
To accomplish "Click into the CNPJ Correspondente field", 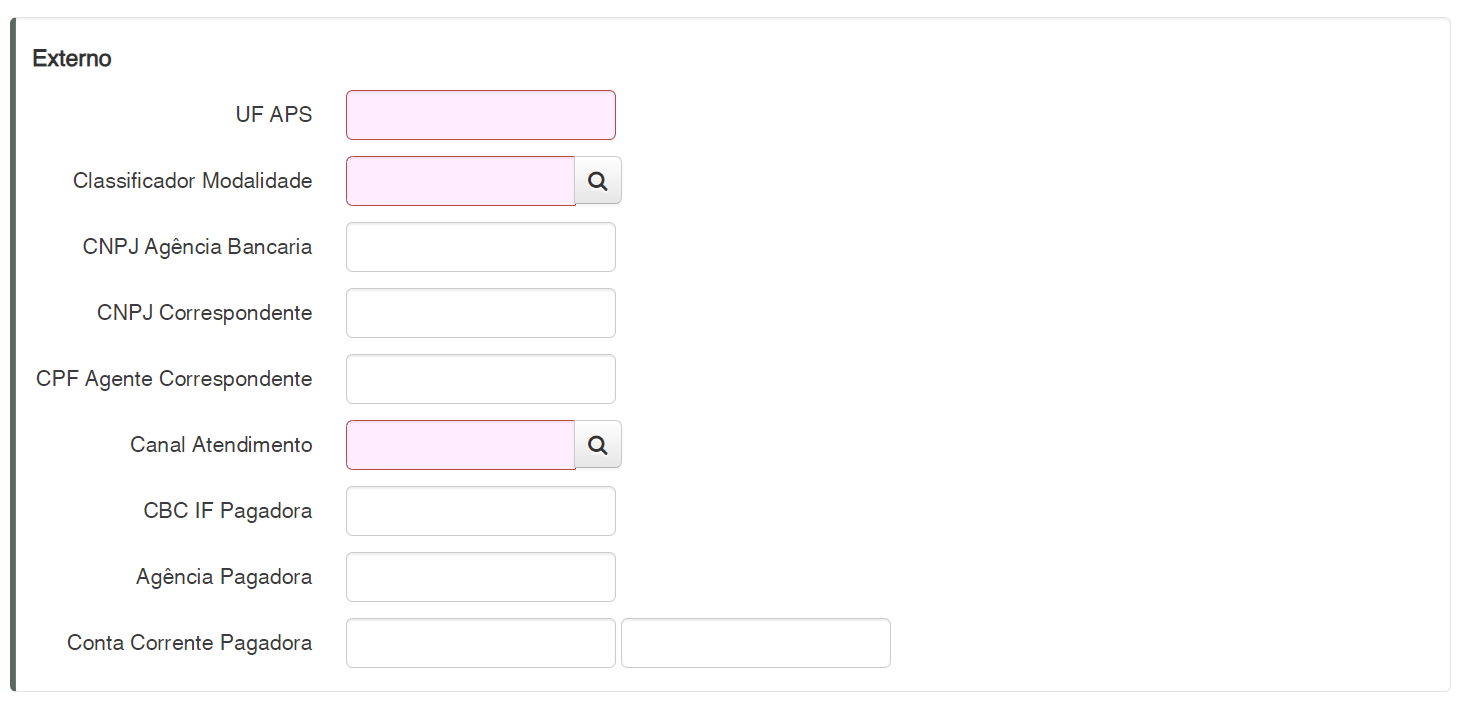I will tap(480, 313).
